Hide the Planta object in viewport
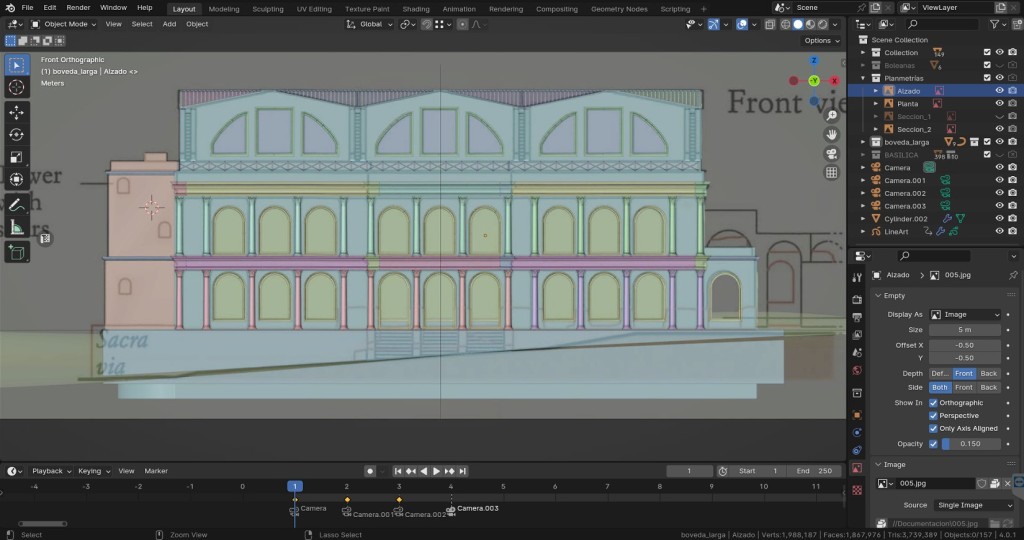Screen dimensions: 1024x540 (x=999, y=104)
